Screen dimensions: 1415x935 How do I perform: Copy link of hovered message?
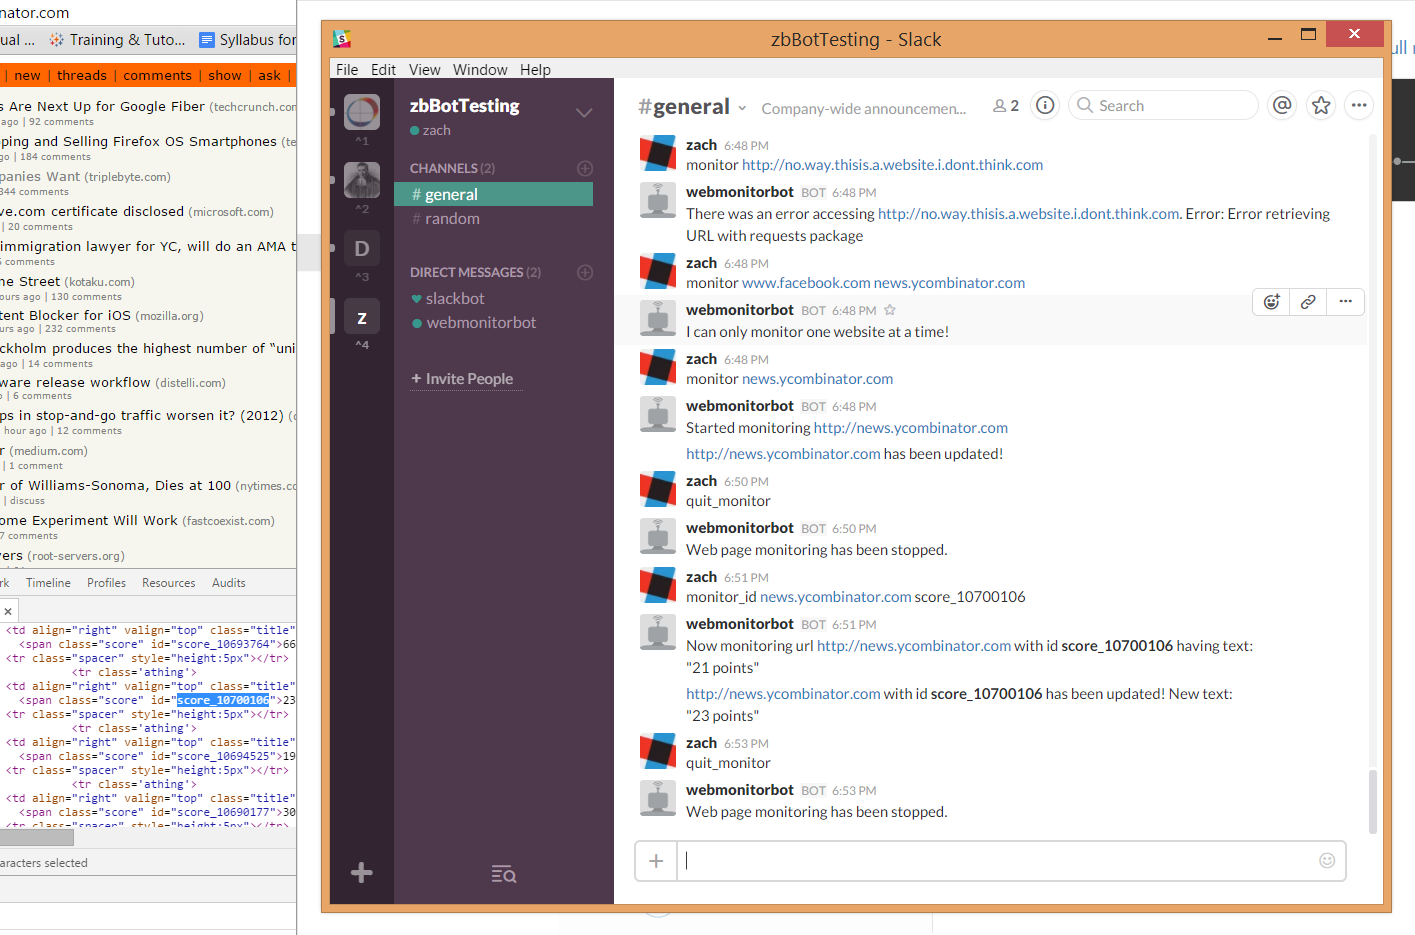coord(1308,301)
